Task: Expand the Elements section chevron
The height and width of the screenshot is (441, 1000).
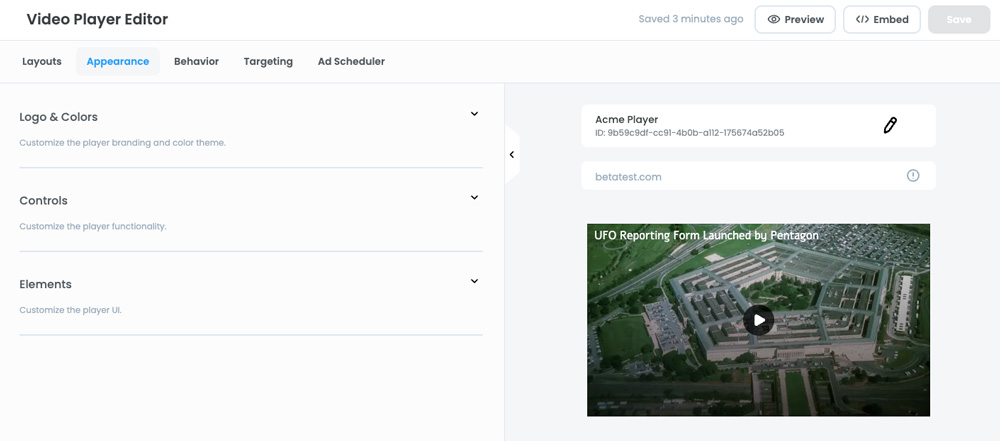Action: (474, 282)
